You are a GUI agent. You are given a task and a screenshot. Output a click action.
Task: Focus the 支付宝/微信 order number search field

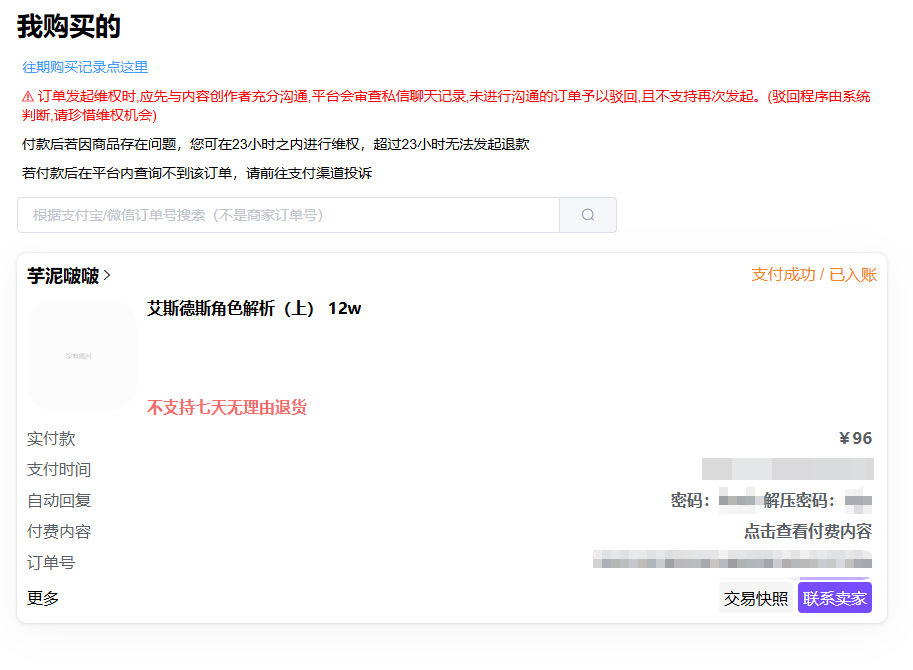pos(288,215)
